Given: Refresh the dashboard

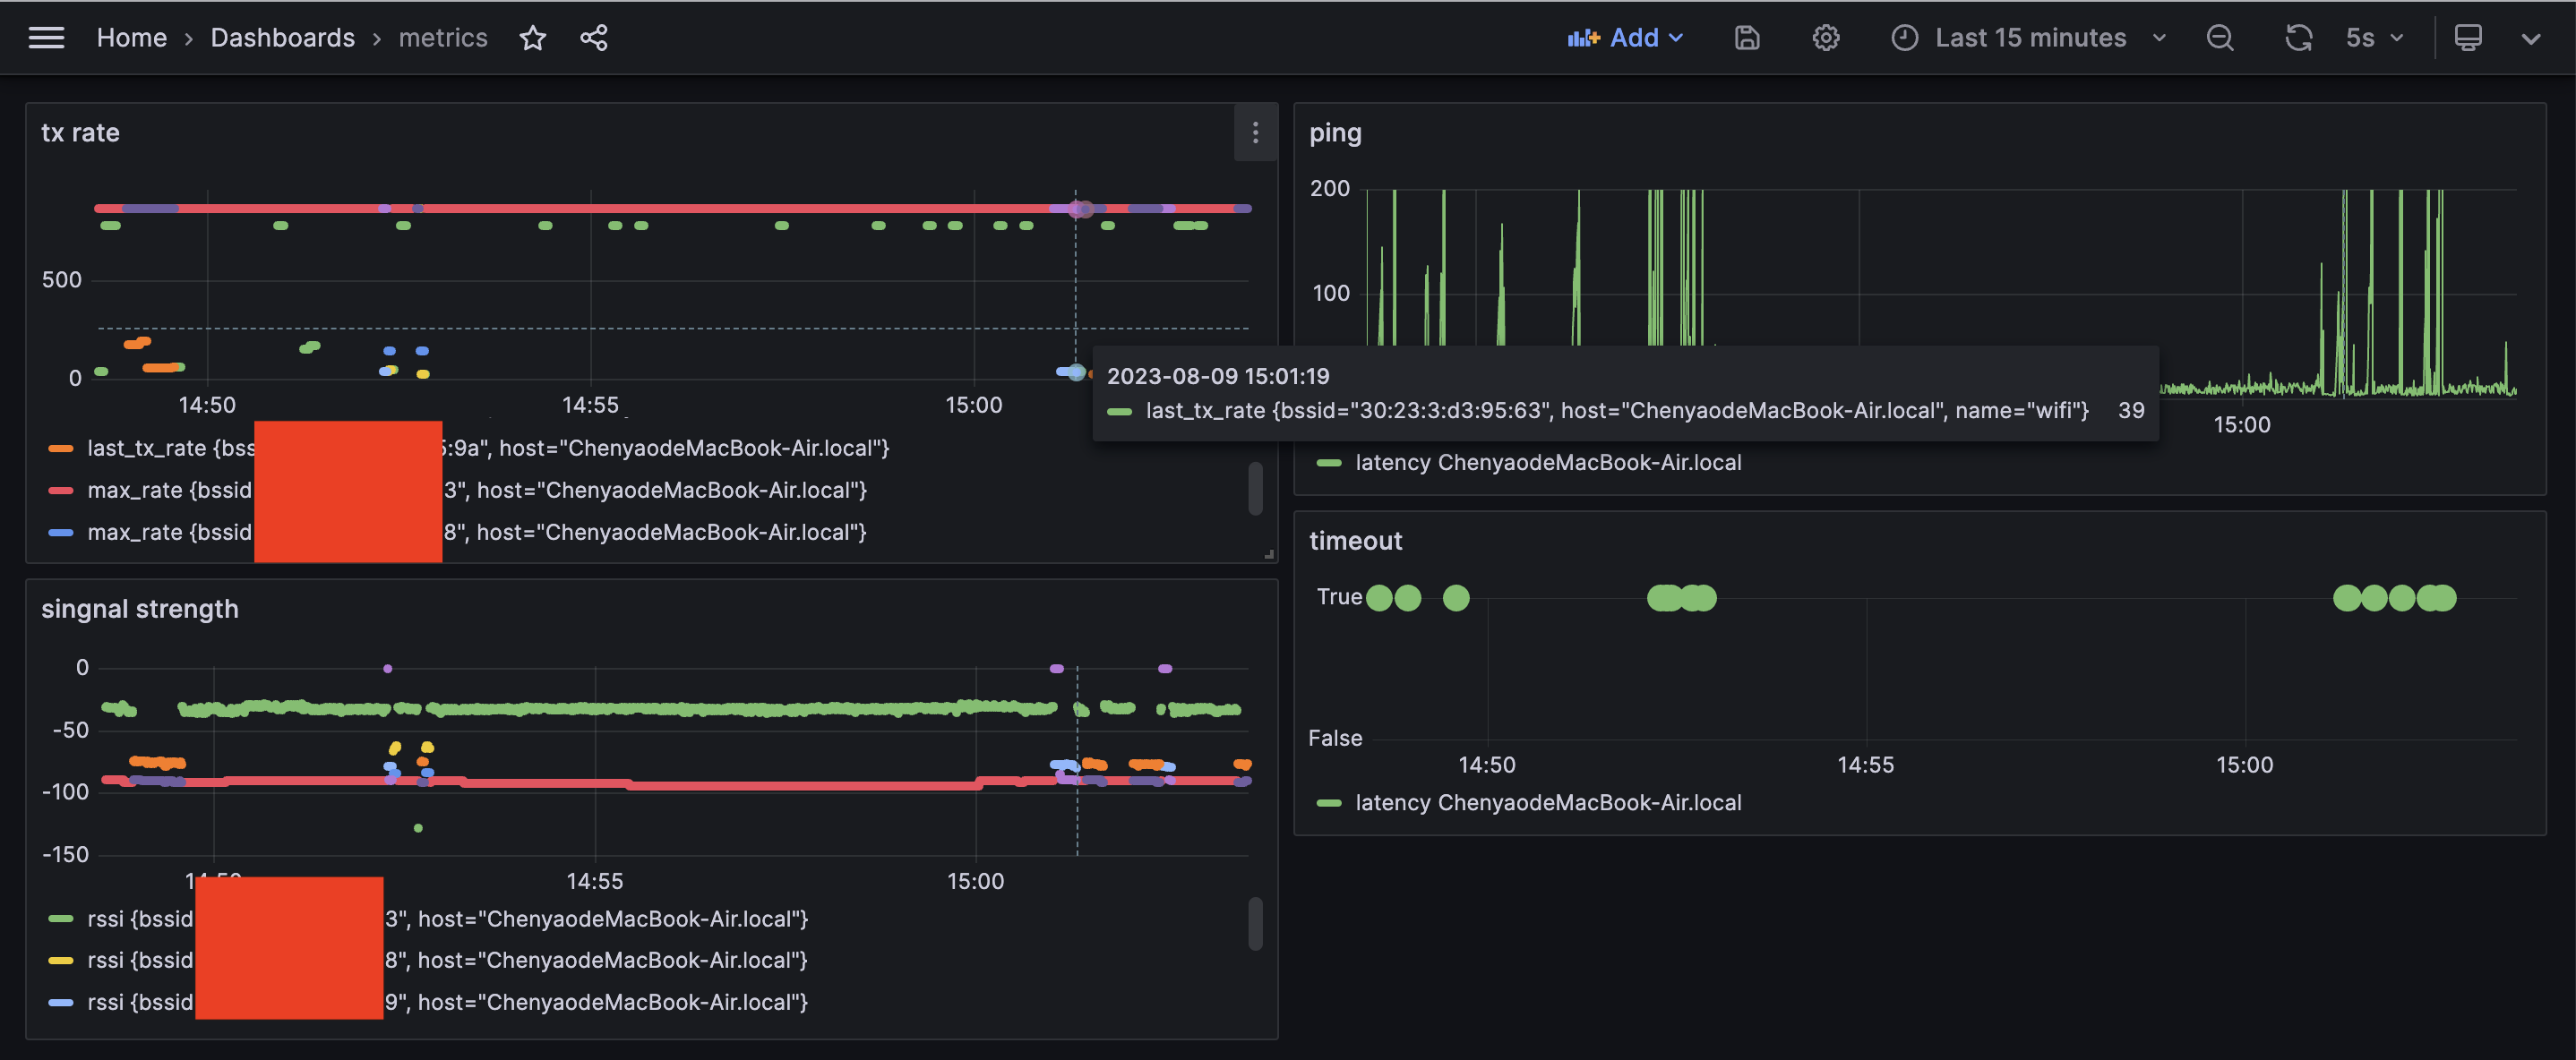Looking at the screenshot, I should point(2299,38).
